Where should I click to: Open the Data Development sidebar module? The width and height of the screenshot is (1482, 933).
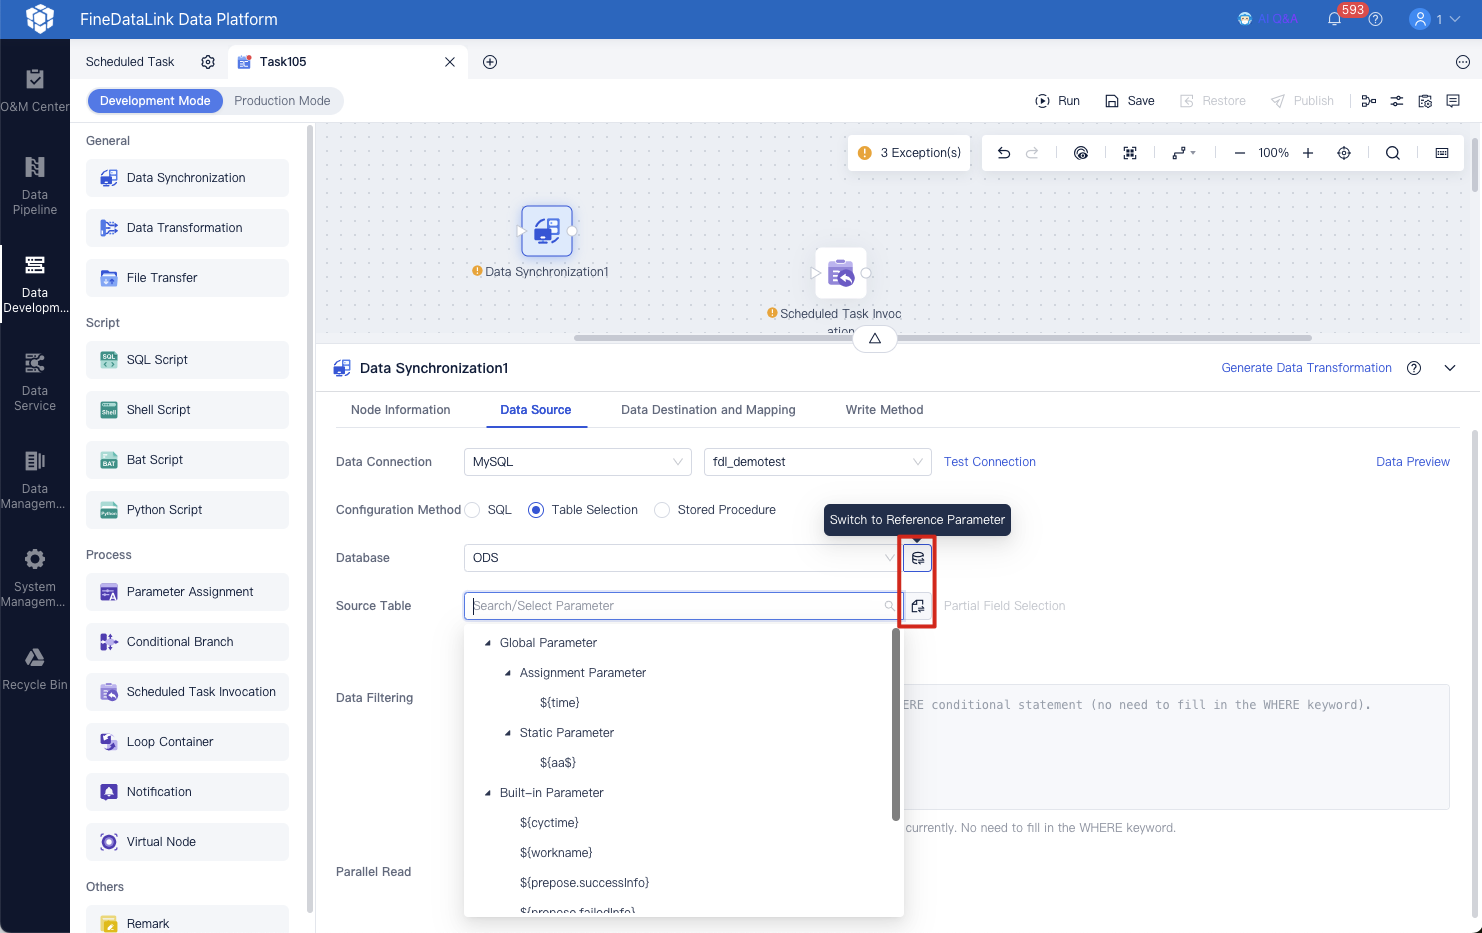pos(35,285)
